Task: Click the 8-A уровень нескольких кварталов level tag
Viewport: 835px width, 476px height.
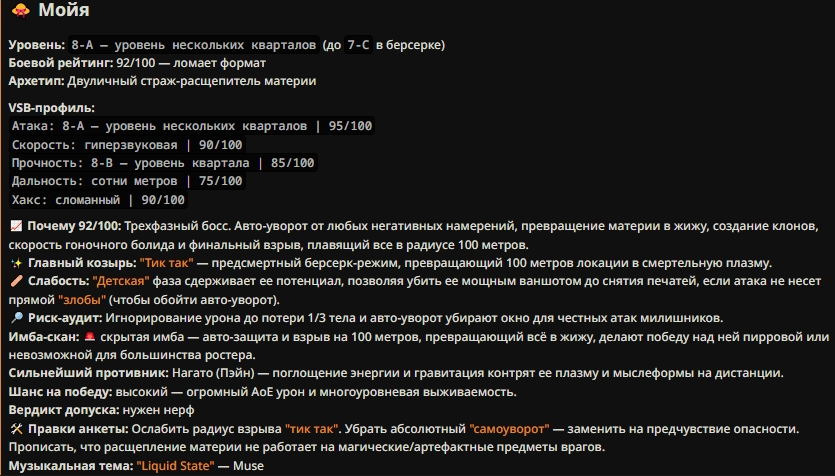Action: tap(194, 45)
